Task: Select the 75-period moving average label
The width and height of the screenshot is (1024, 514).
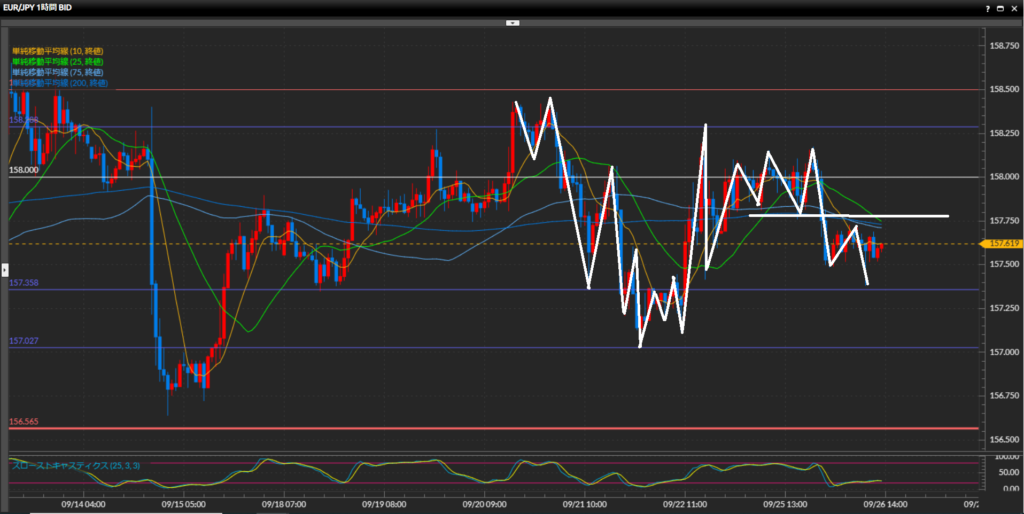Action: click(57, 73)
